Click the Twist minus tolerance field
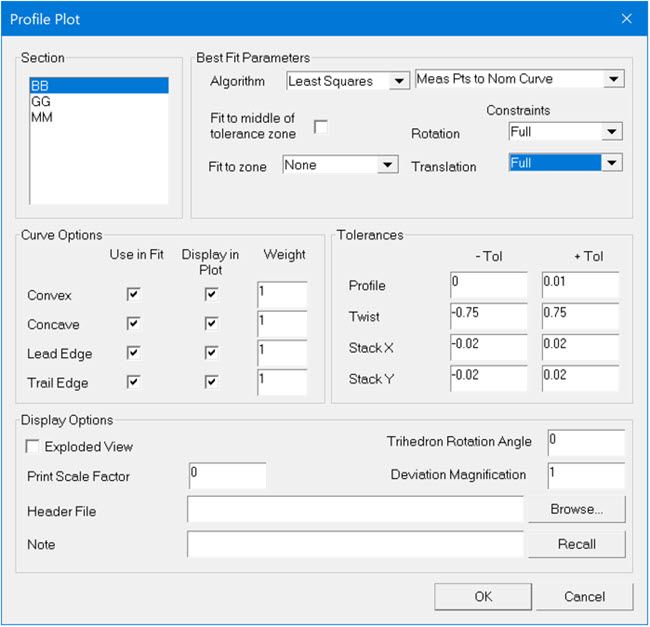Screen dimensions: 650x627 pyautogui.click(x=488, y=314)
